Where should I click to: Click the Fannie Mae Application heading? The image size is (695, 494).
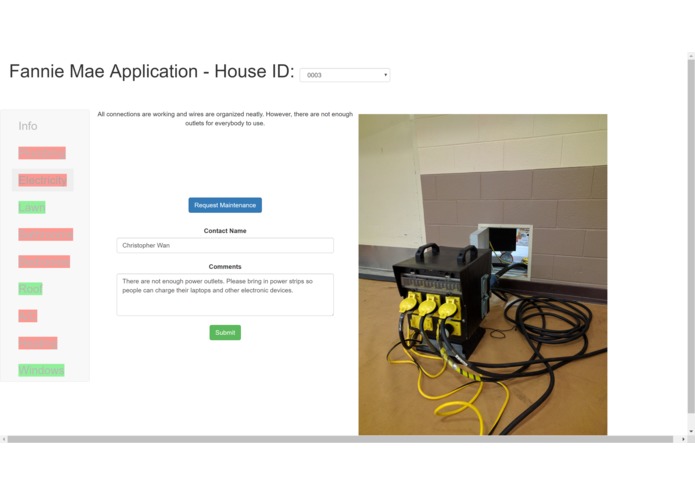point(152,71)
